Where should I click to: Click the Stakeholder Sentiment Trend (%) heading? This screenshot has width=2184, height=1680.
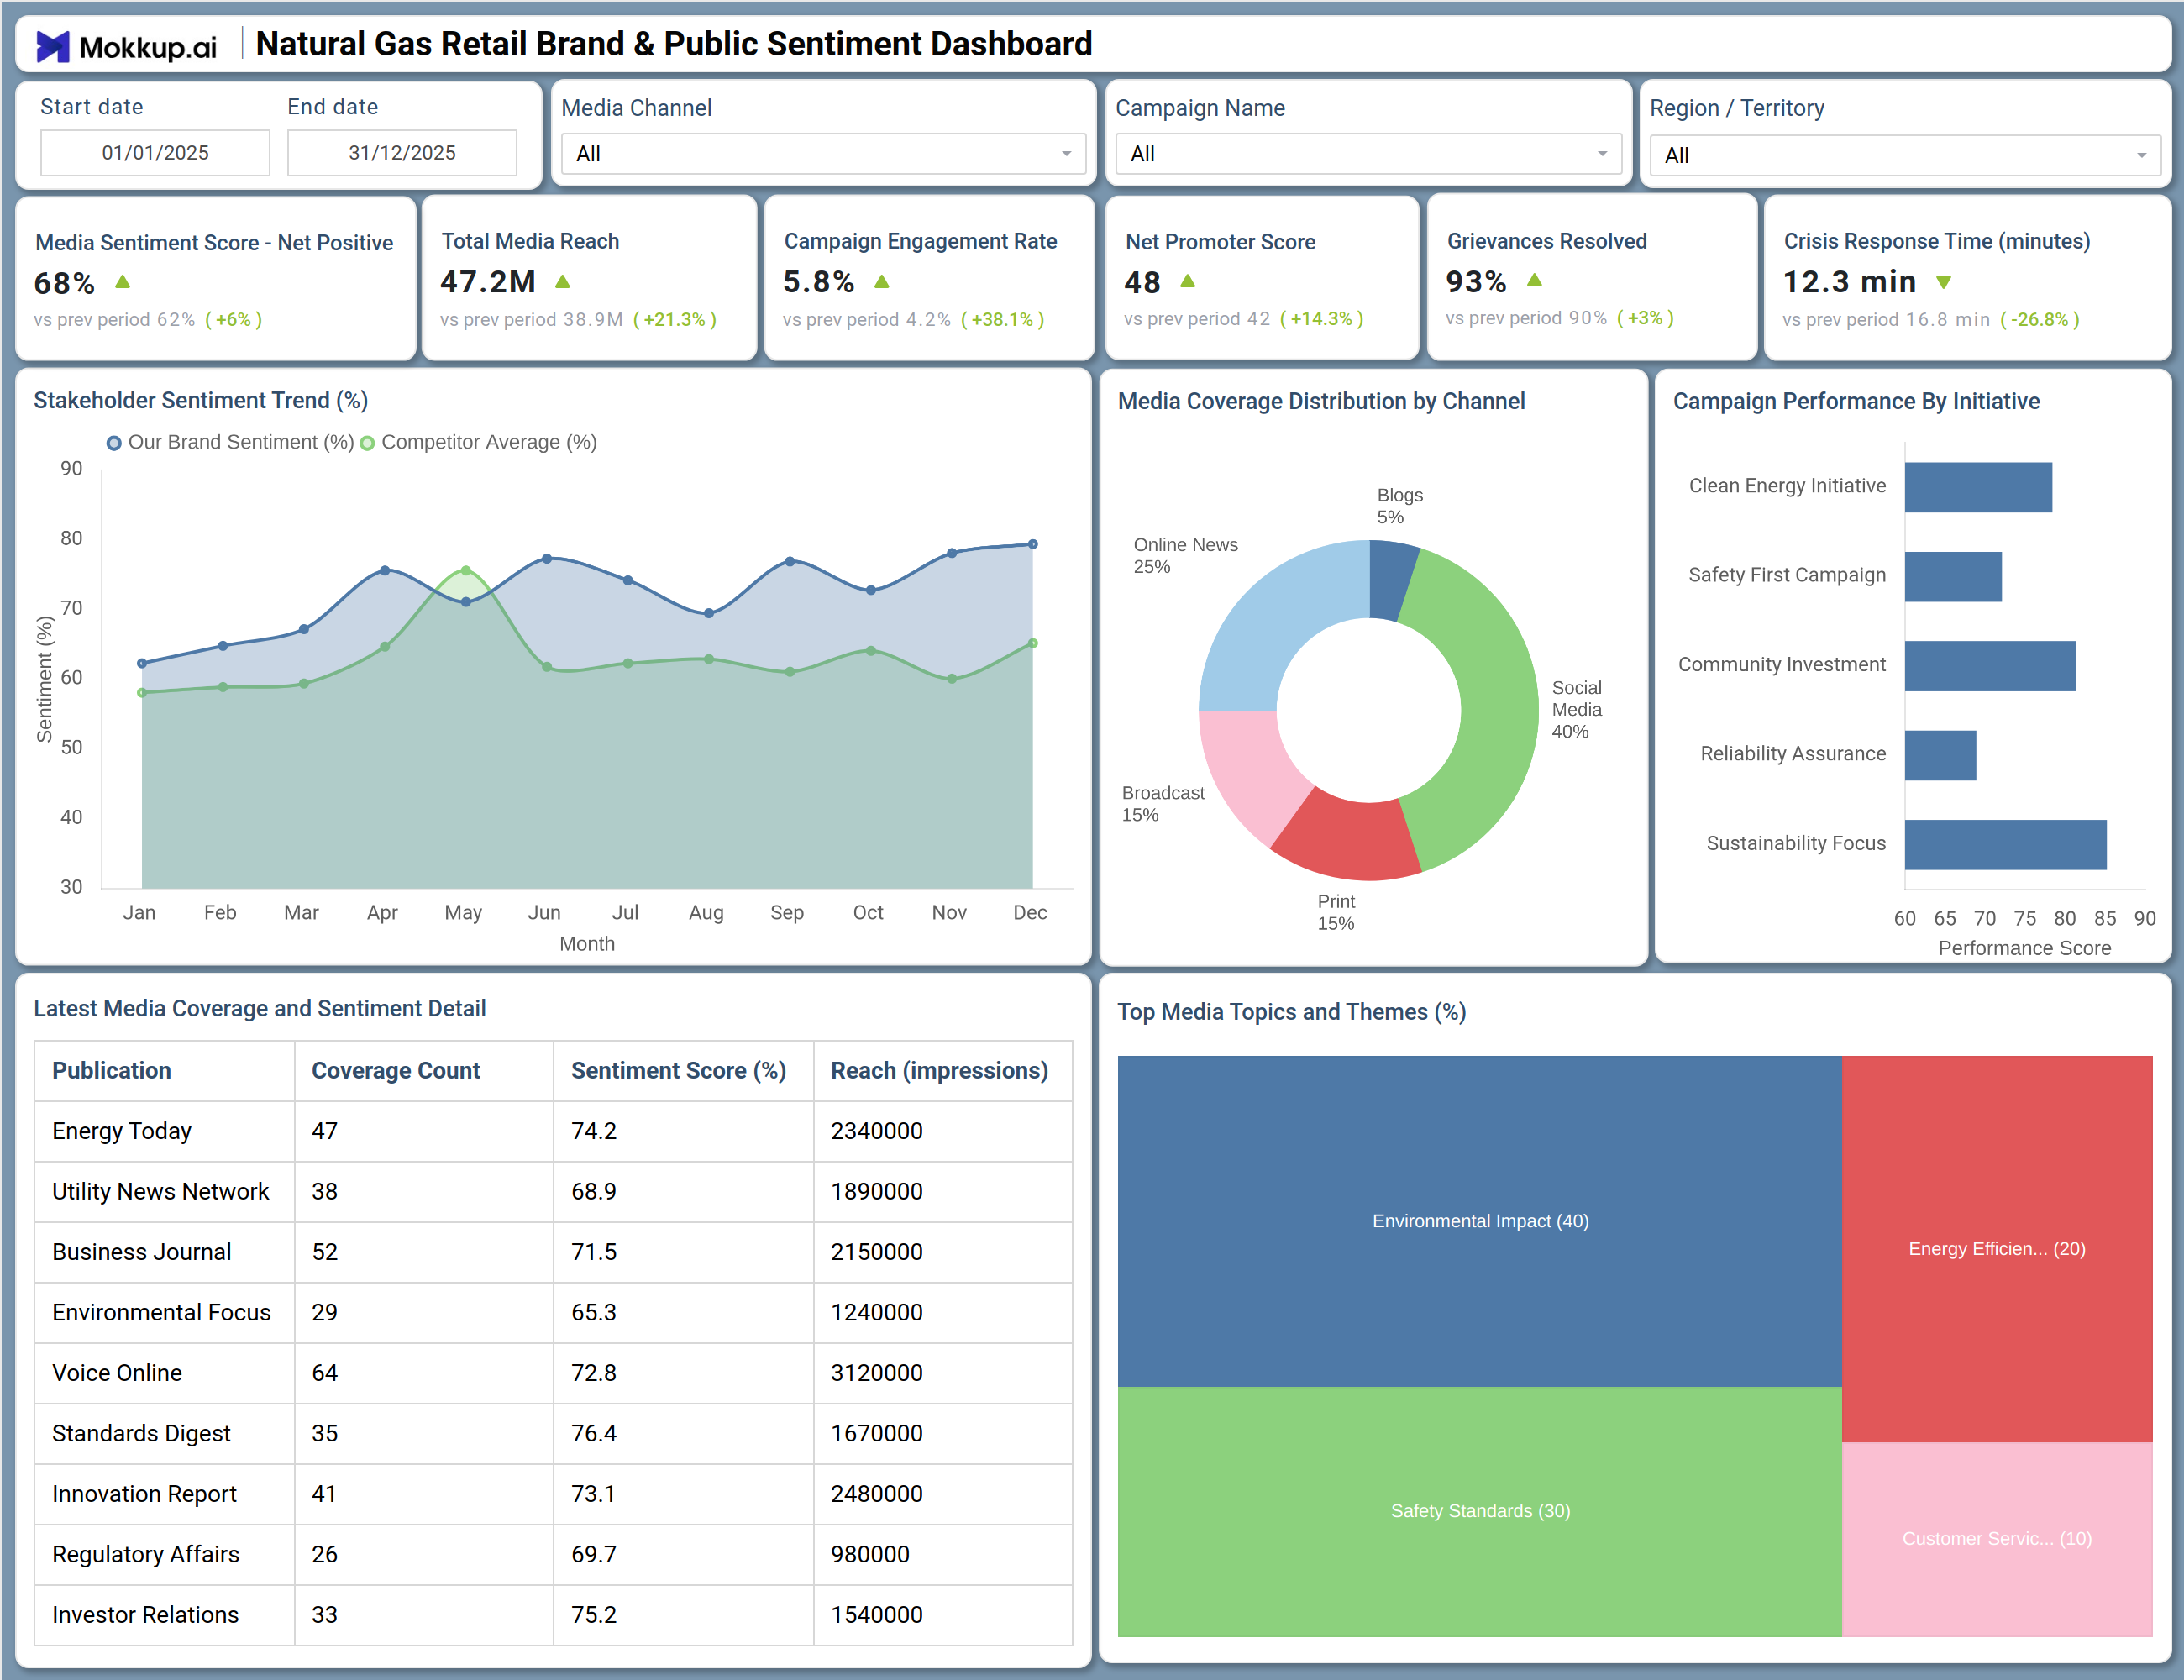tap(201, 401)
